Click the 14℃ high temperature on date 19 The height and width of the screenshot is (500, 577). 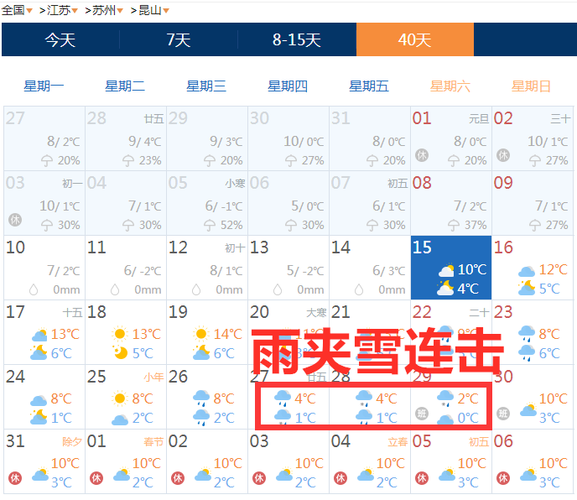tap(228, 334)
